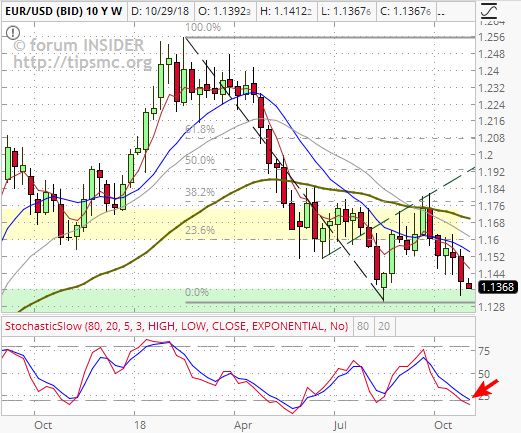Click 1.16 on the price axis
521x433 pixels.
(x=488, y=240)
